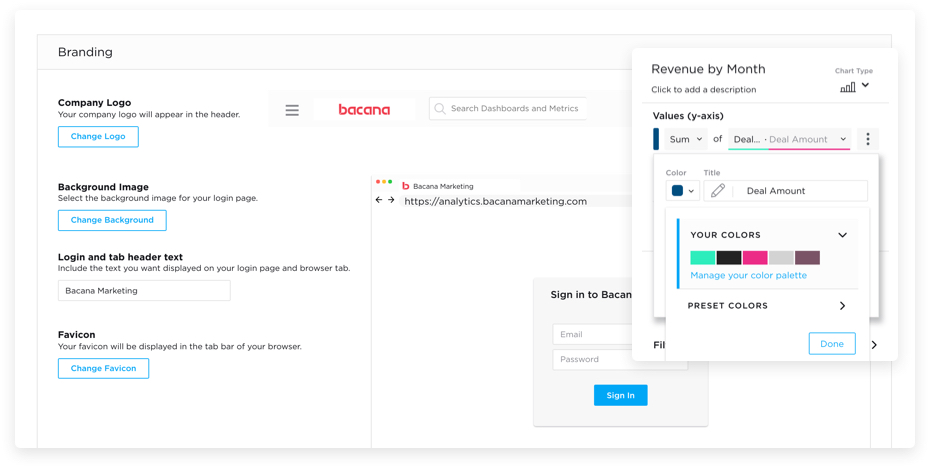This screenshot has width=930, height=468.
Task: Click the Change Logo button
Action: [98, 137]
